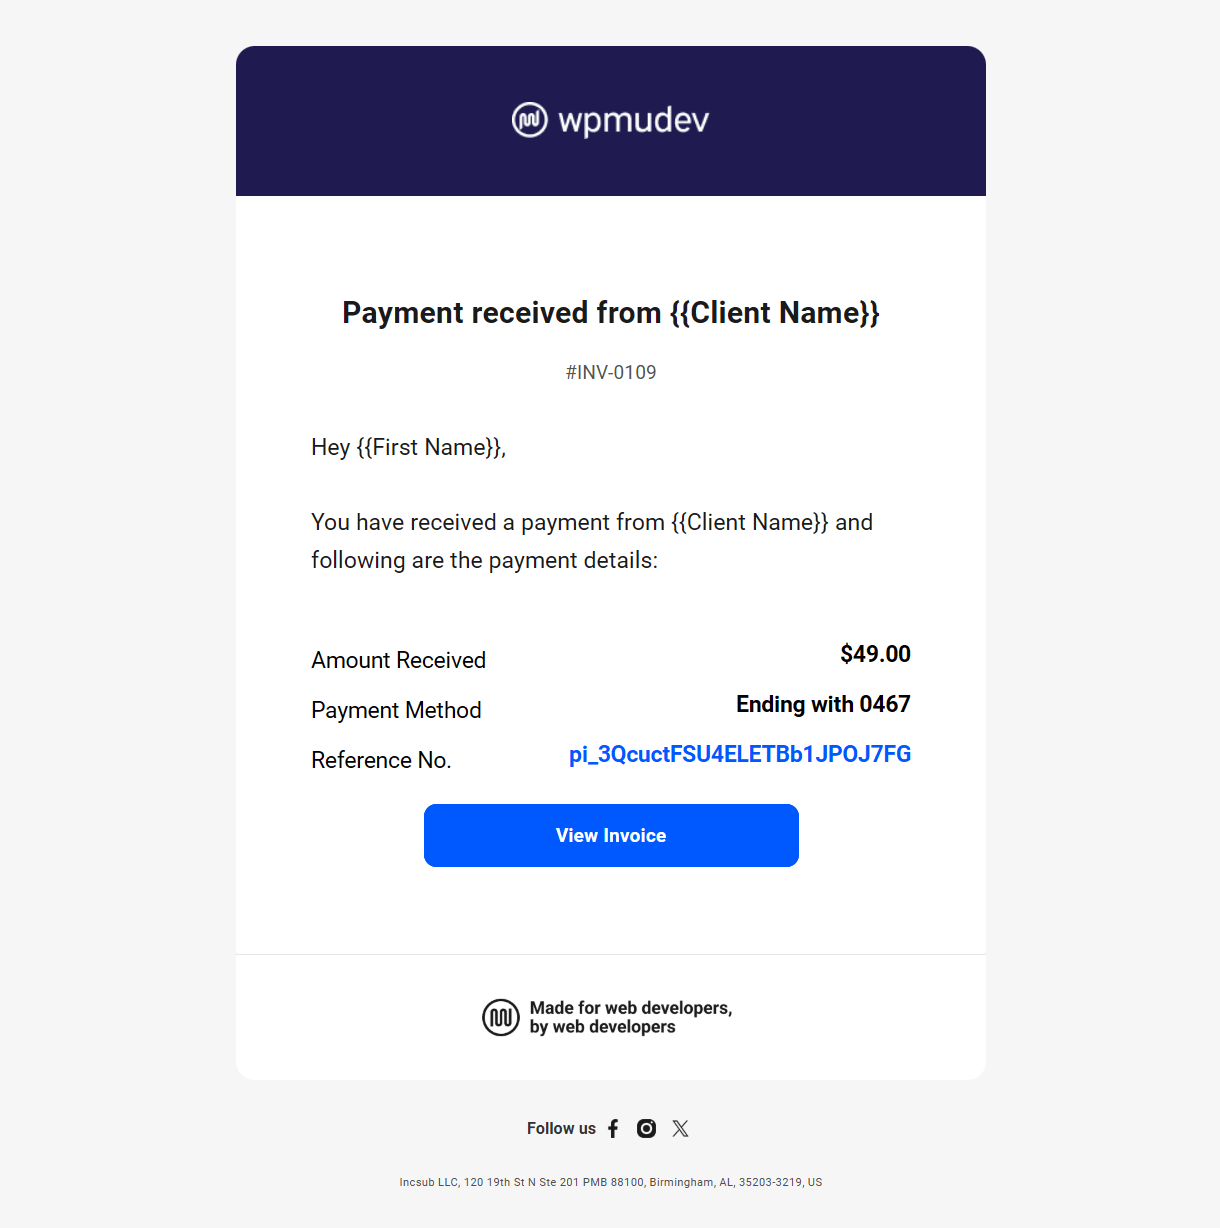Click the "Payment received from" heading
The image size is (1220, 1228).
pos(611,313)
